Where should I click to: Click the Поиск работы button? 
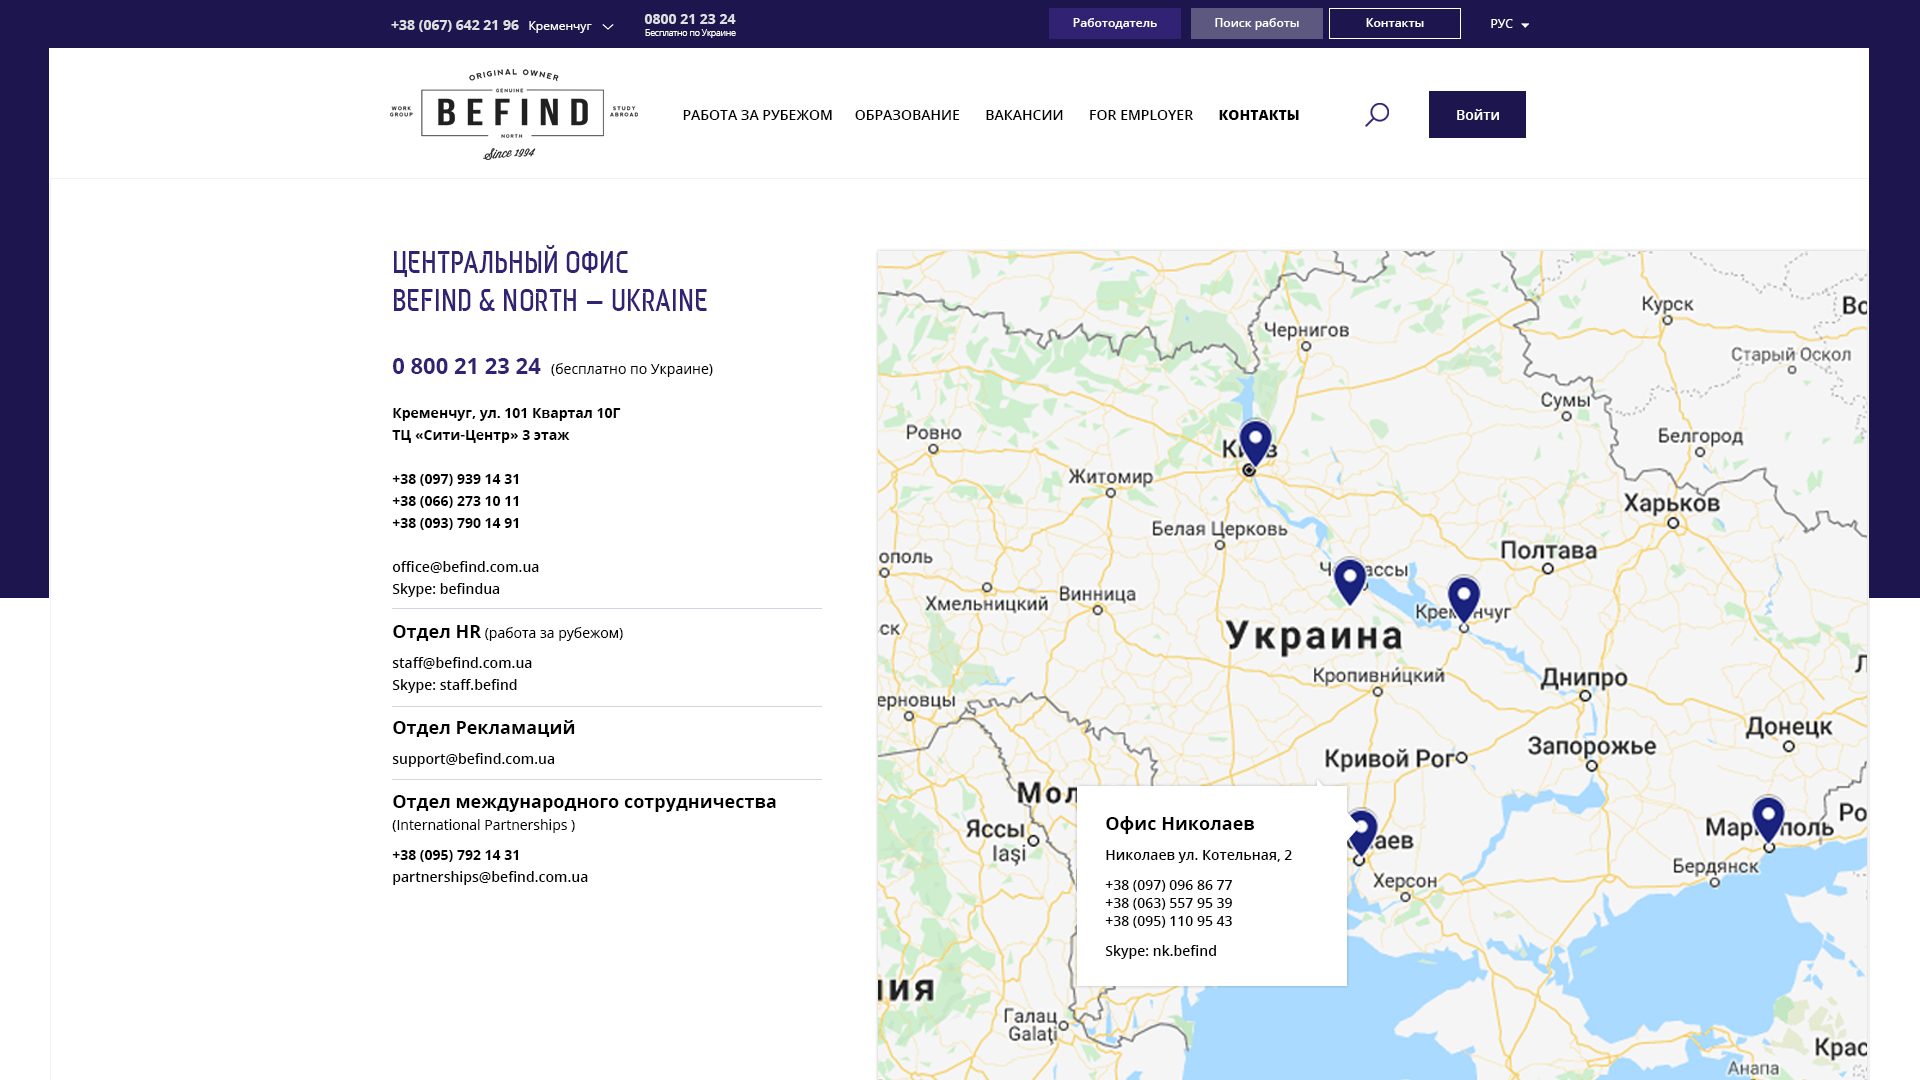click(1256, 23)
